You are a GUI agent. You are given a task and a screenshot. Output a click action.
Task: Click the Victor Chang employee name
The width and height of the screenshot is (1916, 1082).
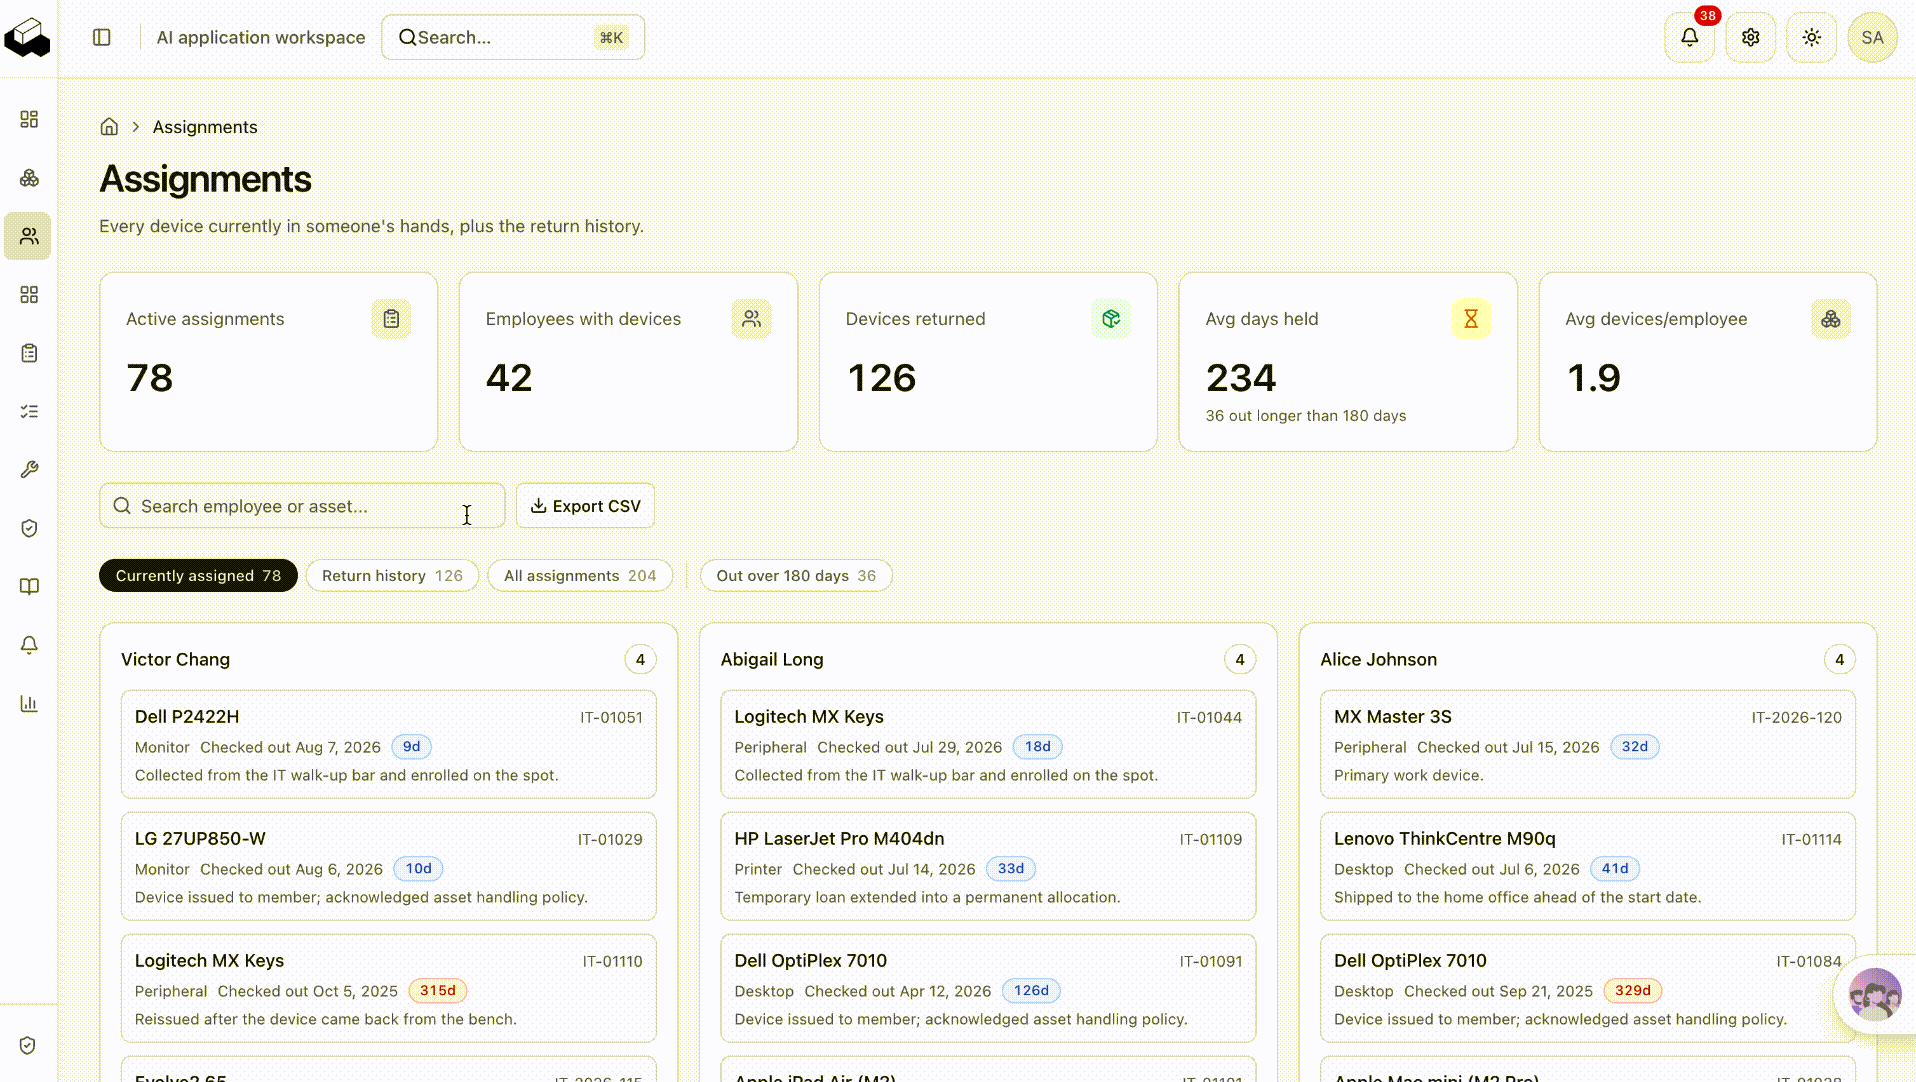(x=175, y=660)
